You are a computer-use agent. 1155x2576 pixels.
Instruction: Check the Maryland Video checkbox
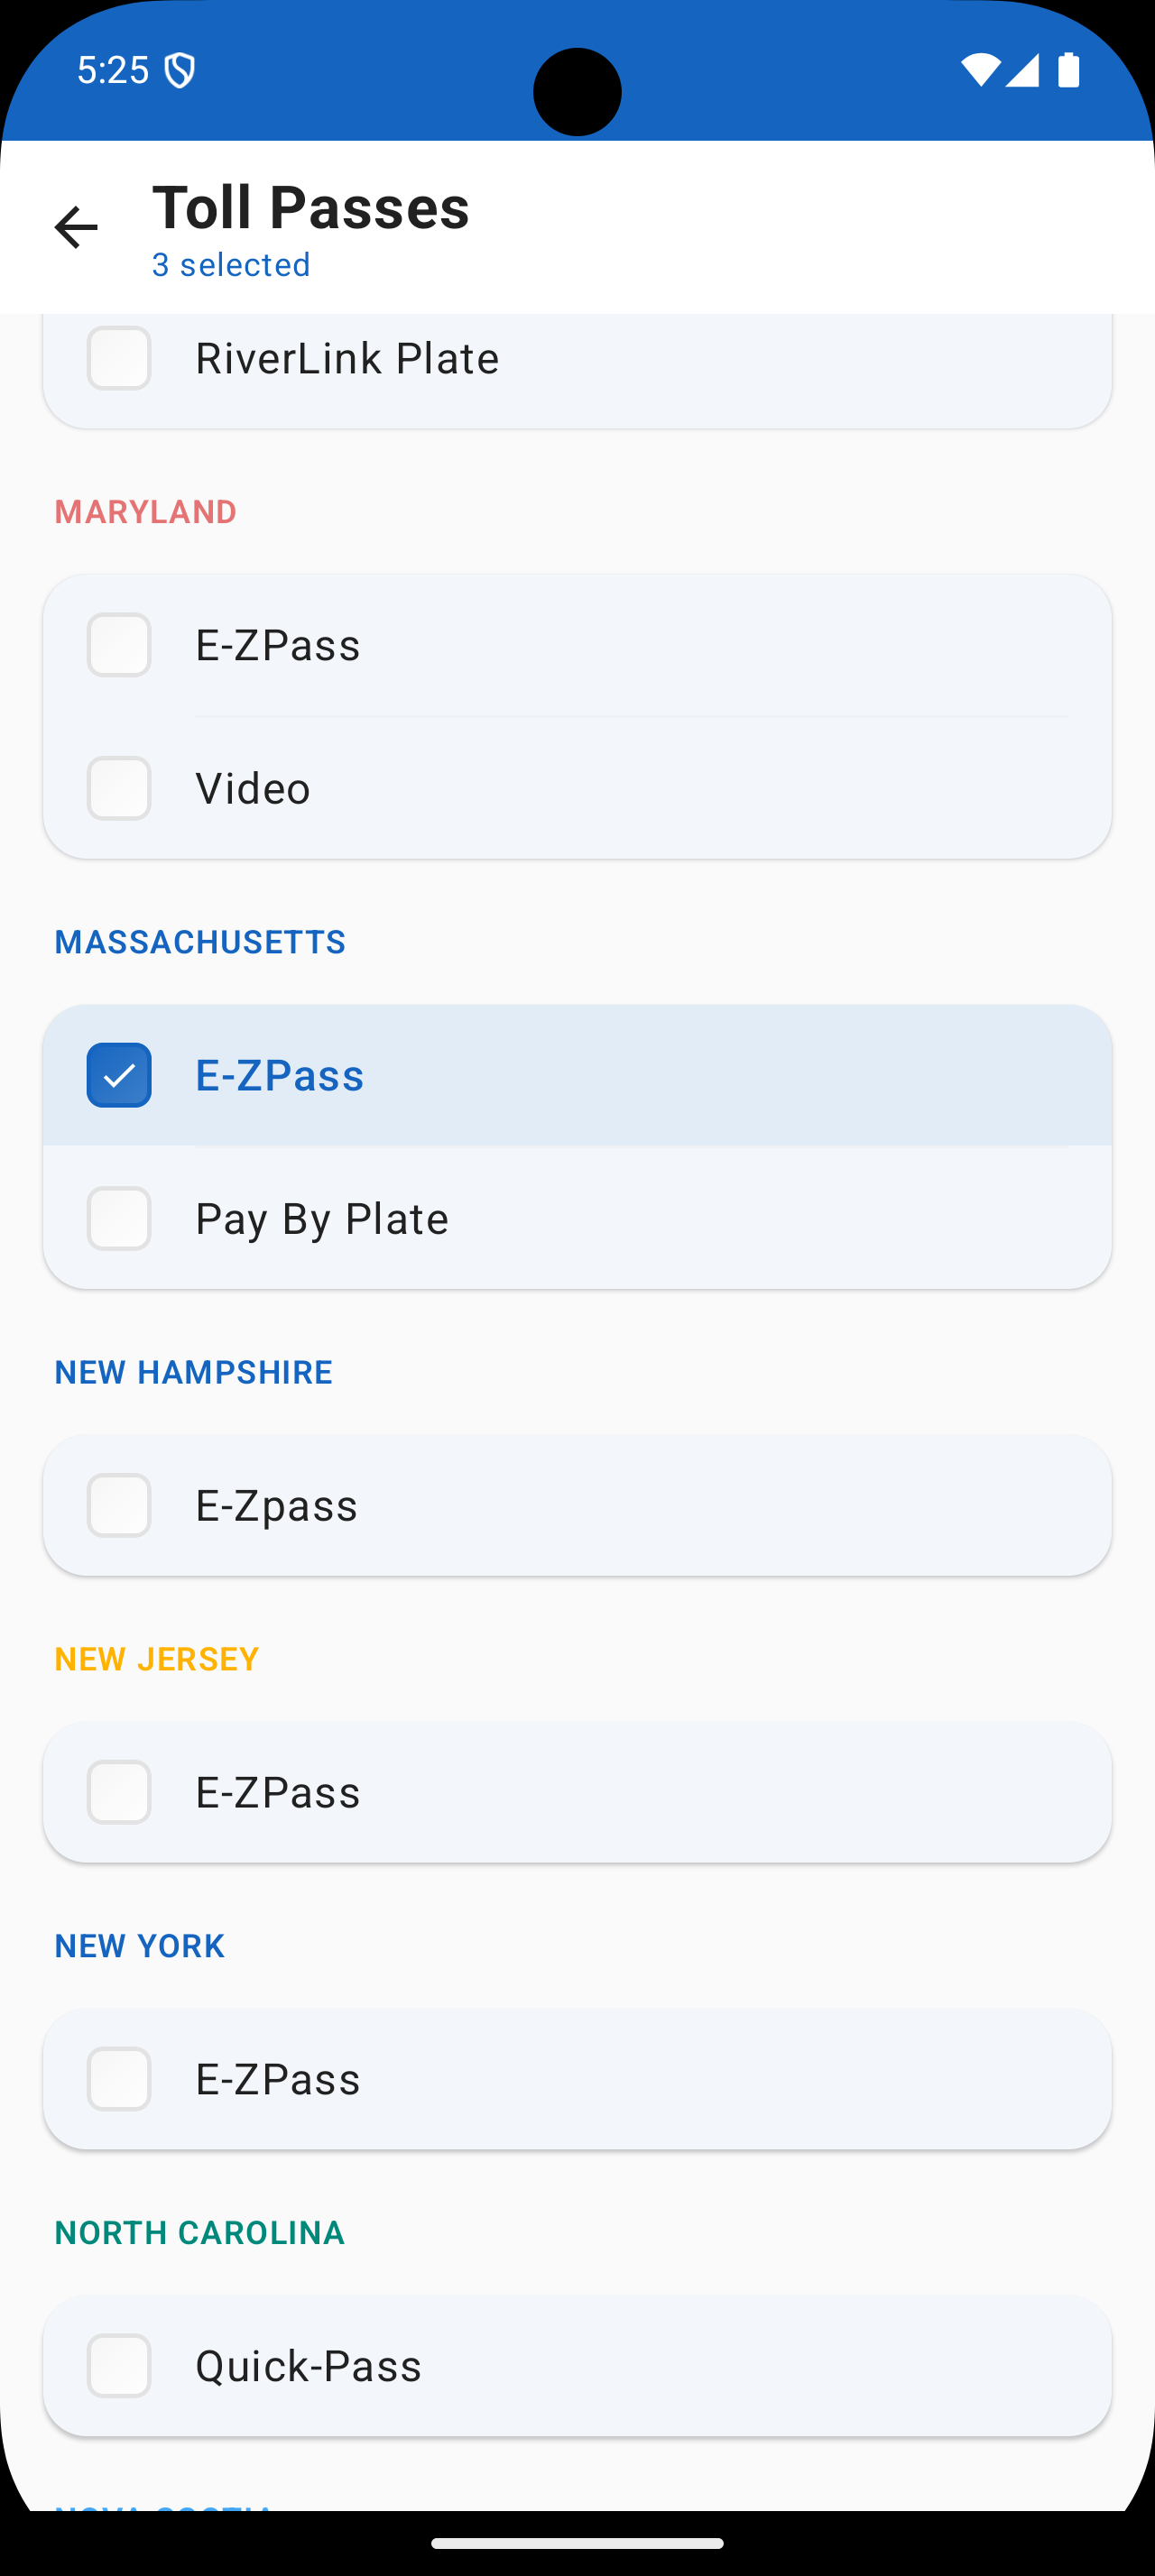(x=119, y=788)
